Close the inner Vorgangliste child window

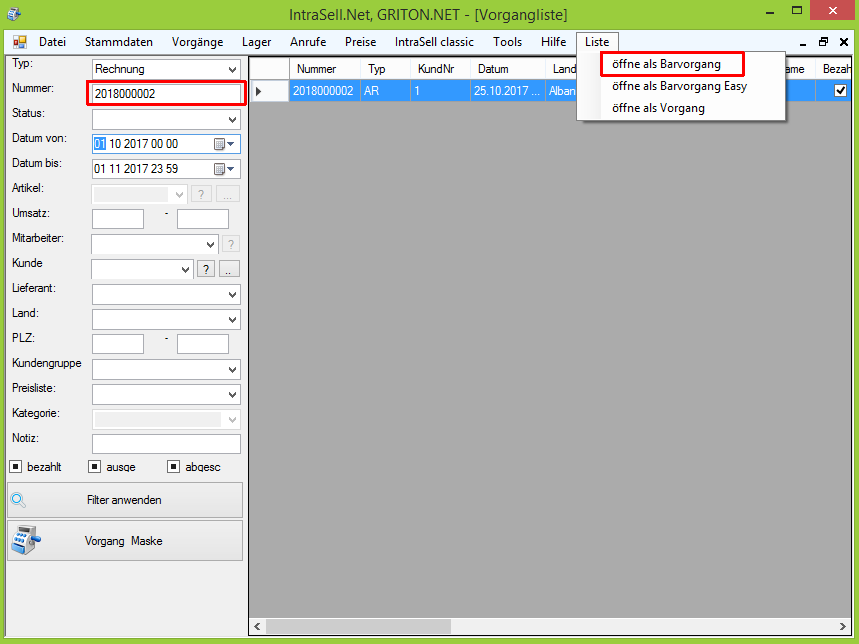point(844,42)
